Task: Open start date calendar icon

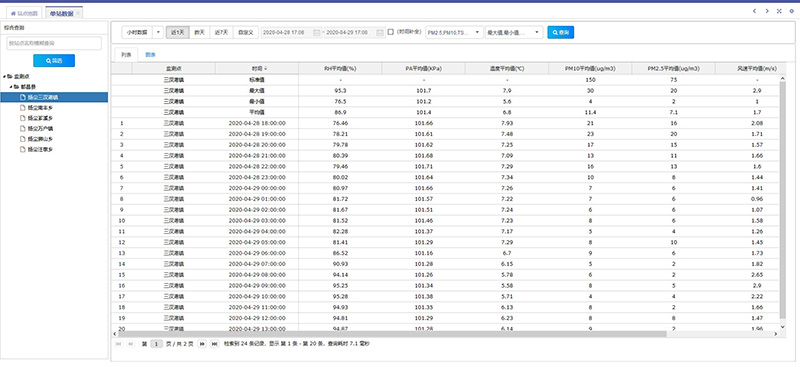Action: click(316, 32)
